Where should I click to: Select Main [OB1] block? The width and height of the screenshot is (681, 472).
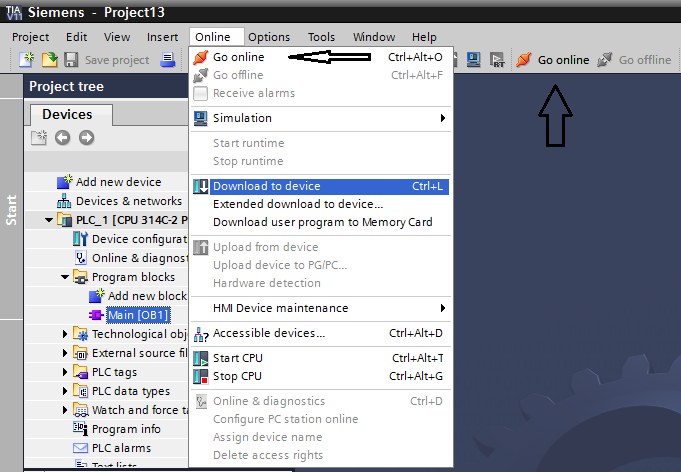(x=138, y=315)
